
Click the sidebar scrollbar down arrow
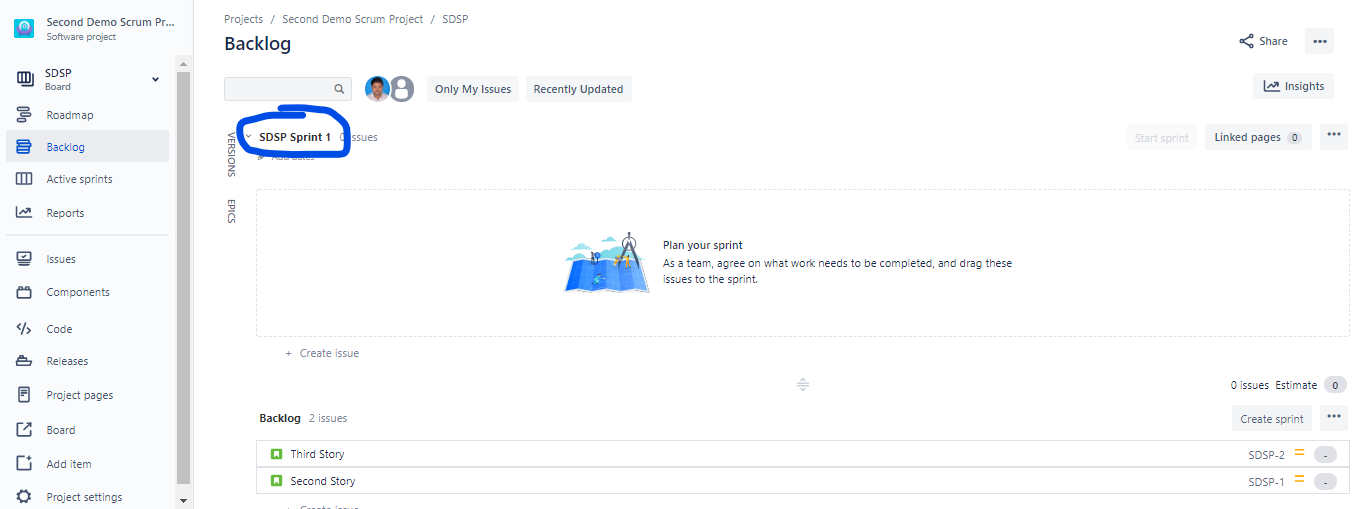point(182,499)
